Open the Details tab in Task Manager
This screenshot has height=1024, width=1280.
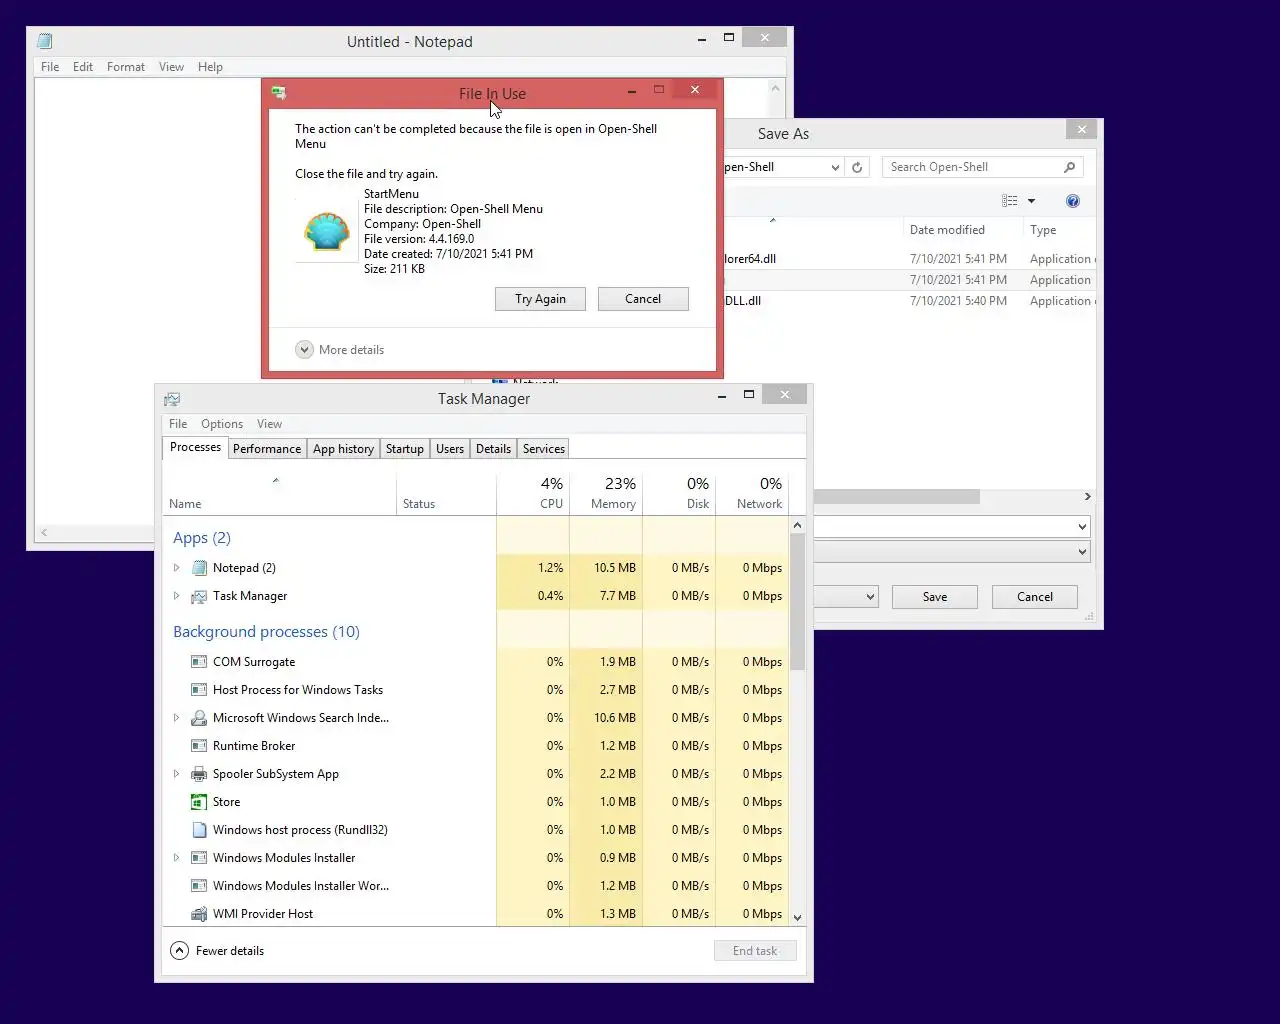pos(493,449)
